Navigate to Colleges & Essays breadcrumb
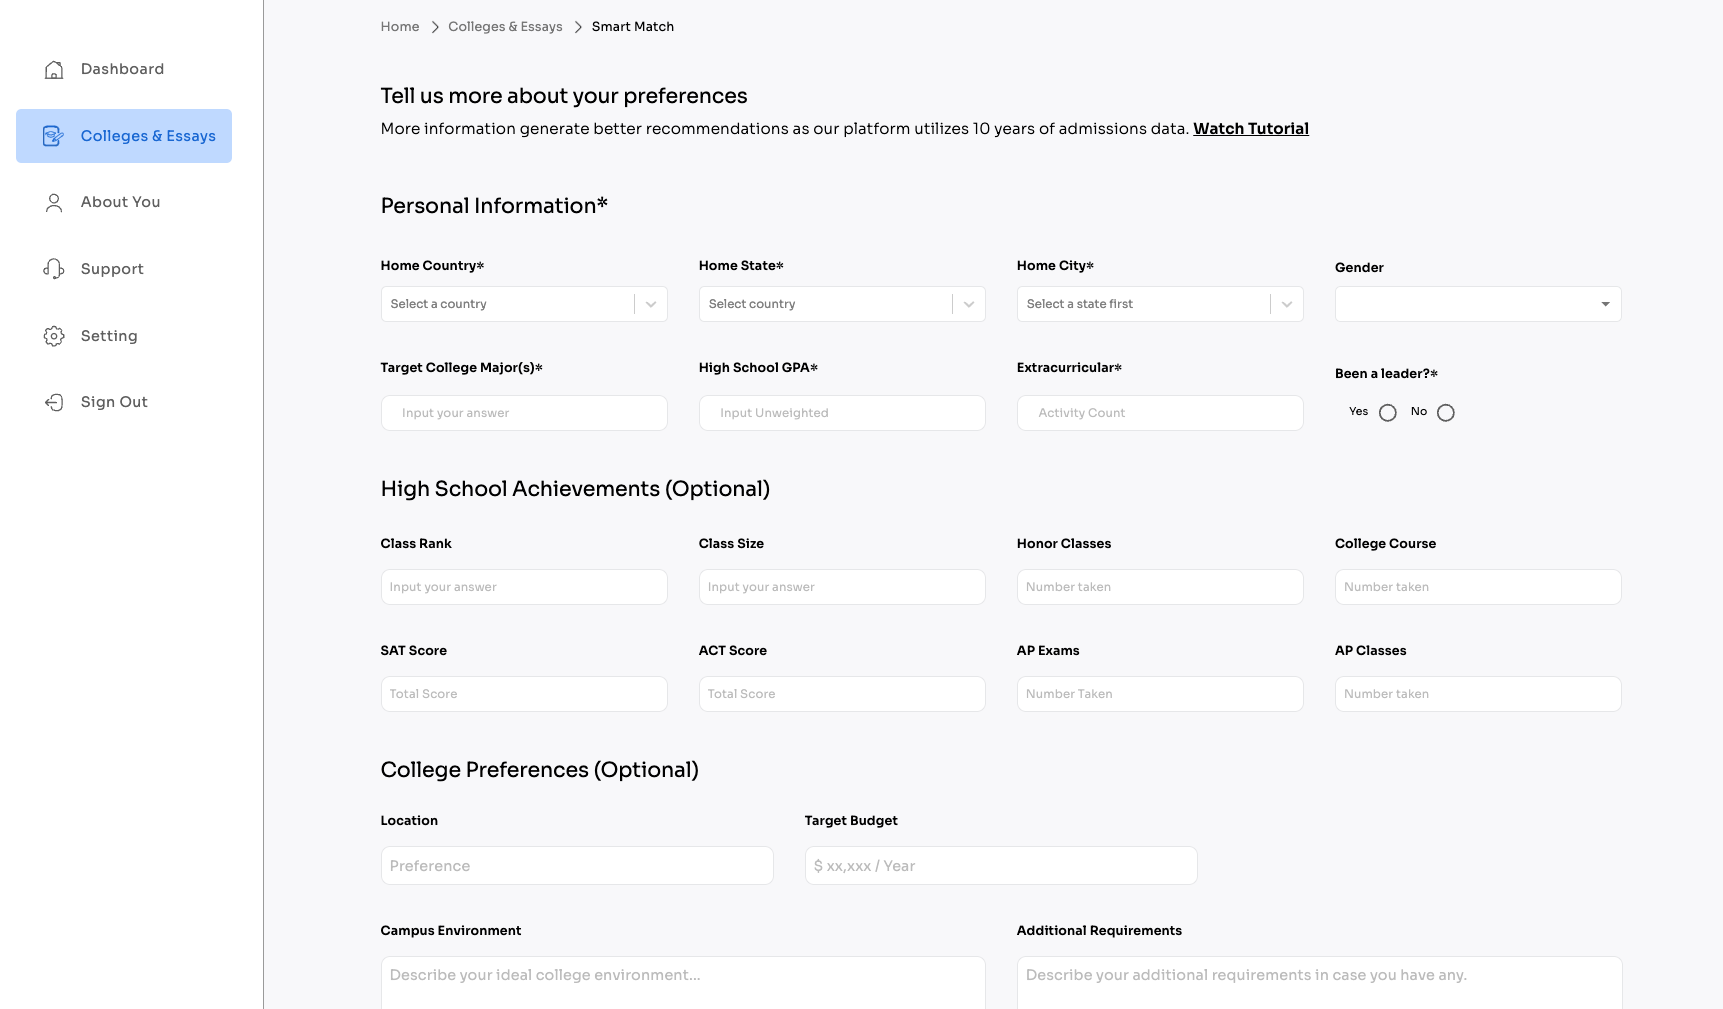The width and height of the screenshot is (1723, 1009). pyautogui.click(x=505, y=27)
